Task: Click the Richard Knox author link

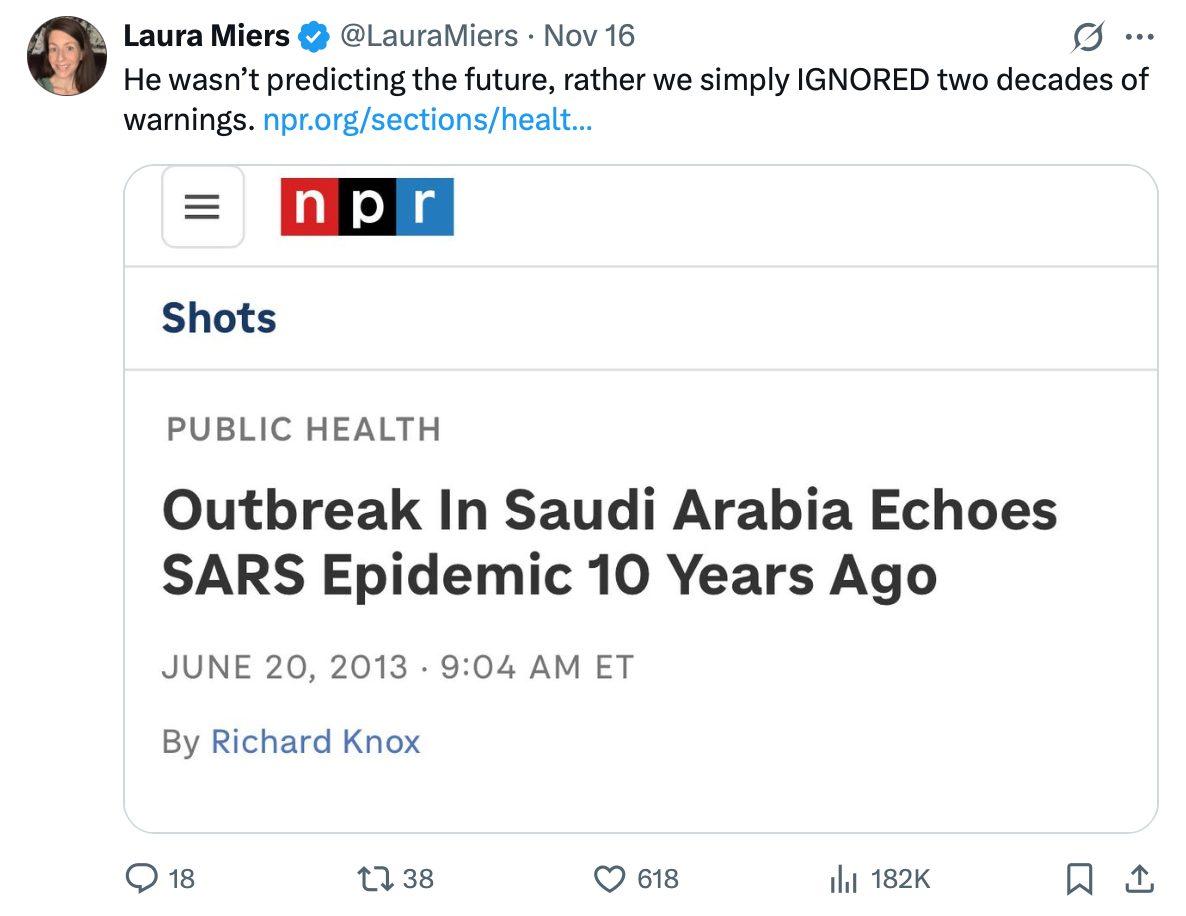Action: [315, 742]
